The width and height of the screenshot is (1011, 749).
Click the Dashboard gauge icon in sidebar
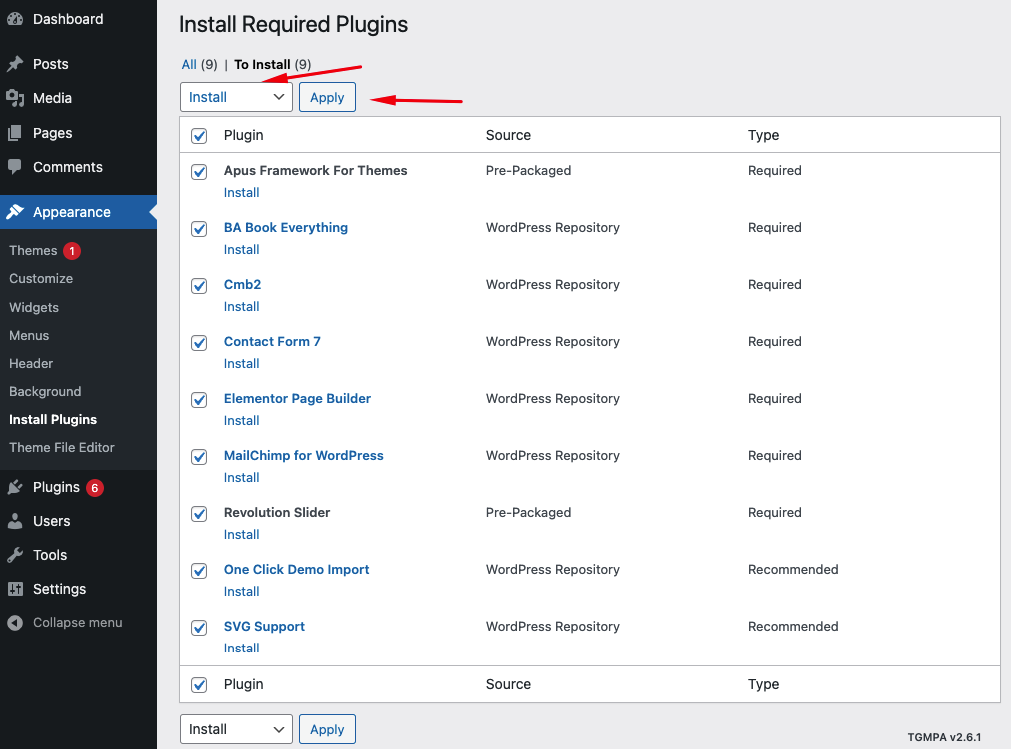(x=15, y=19)
